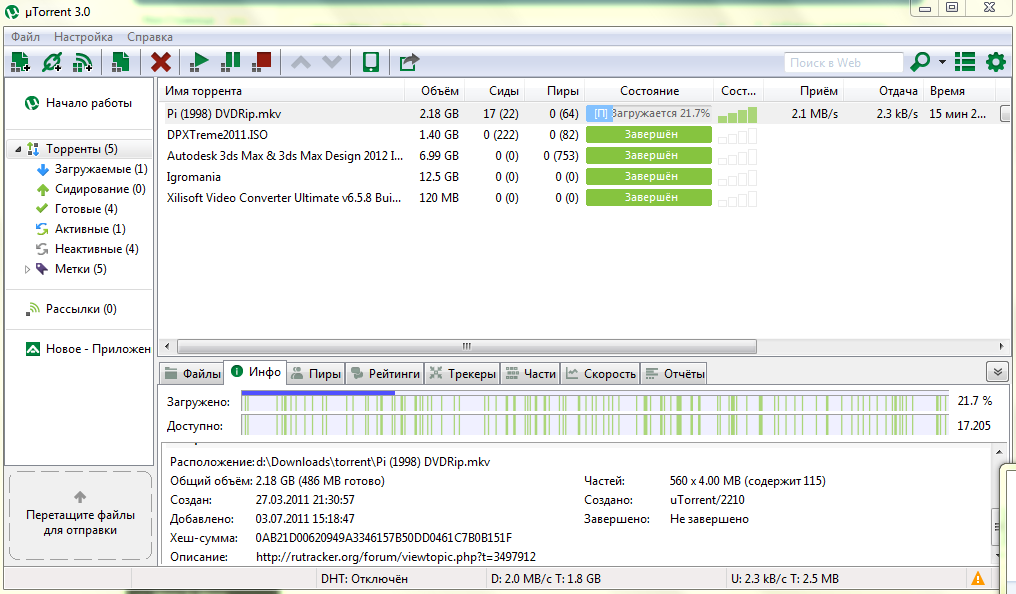
Task: Open the Настройка menu
Action: click(x=83, y=36)
